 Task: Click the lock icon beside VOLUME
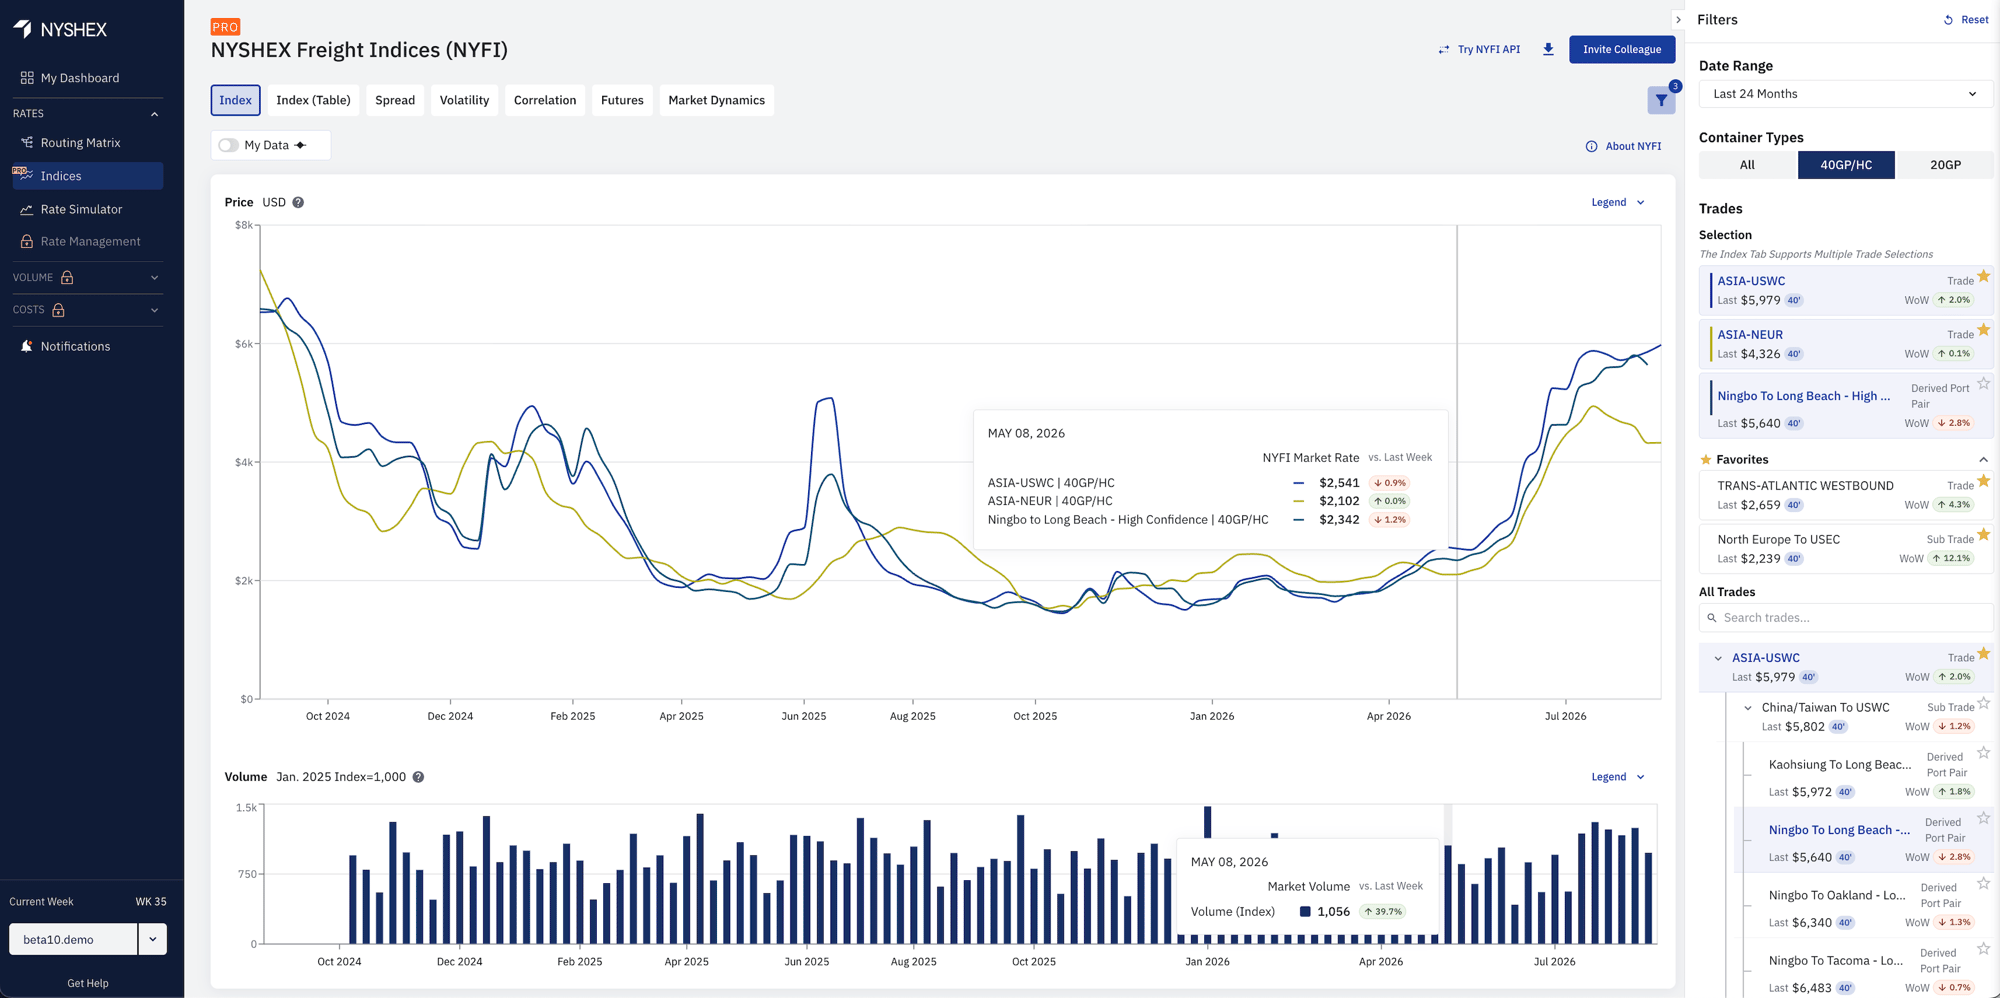pos(67,277)
